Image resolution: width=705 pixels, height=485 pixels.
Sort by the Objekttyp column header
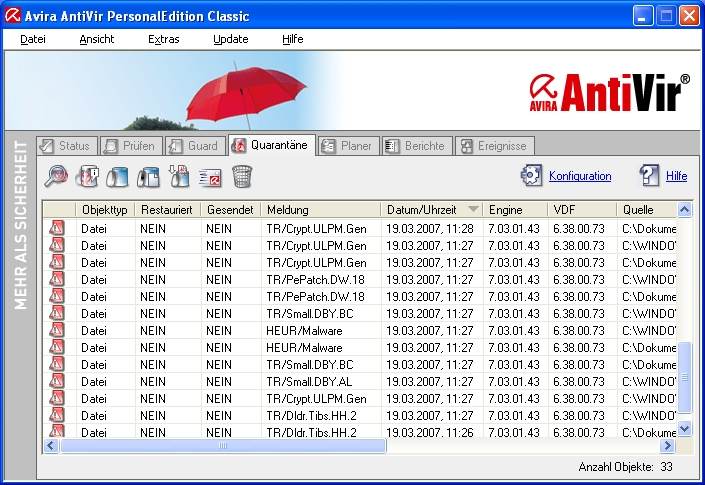coord(105,210)
